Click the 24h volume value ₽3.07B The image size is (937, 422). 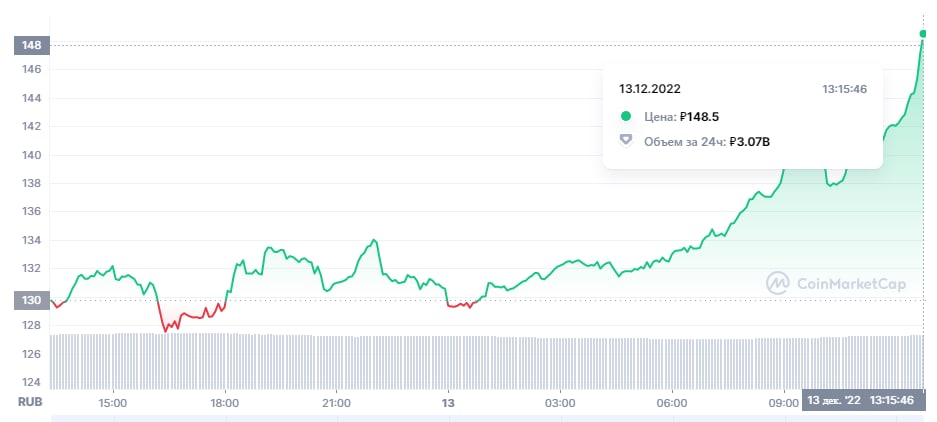tap(749, 141)
